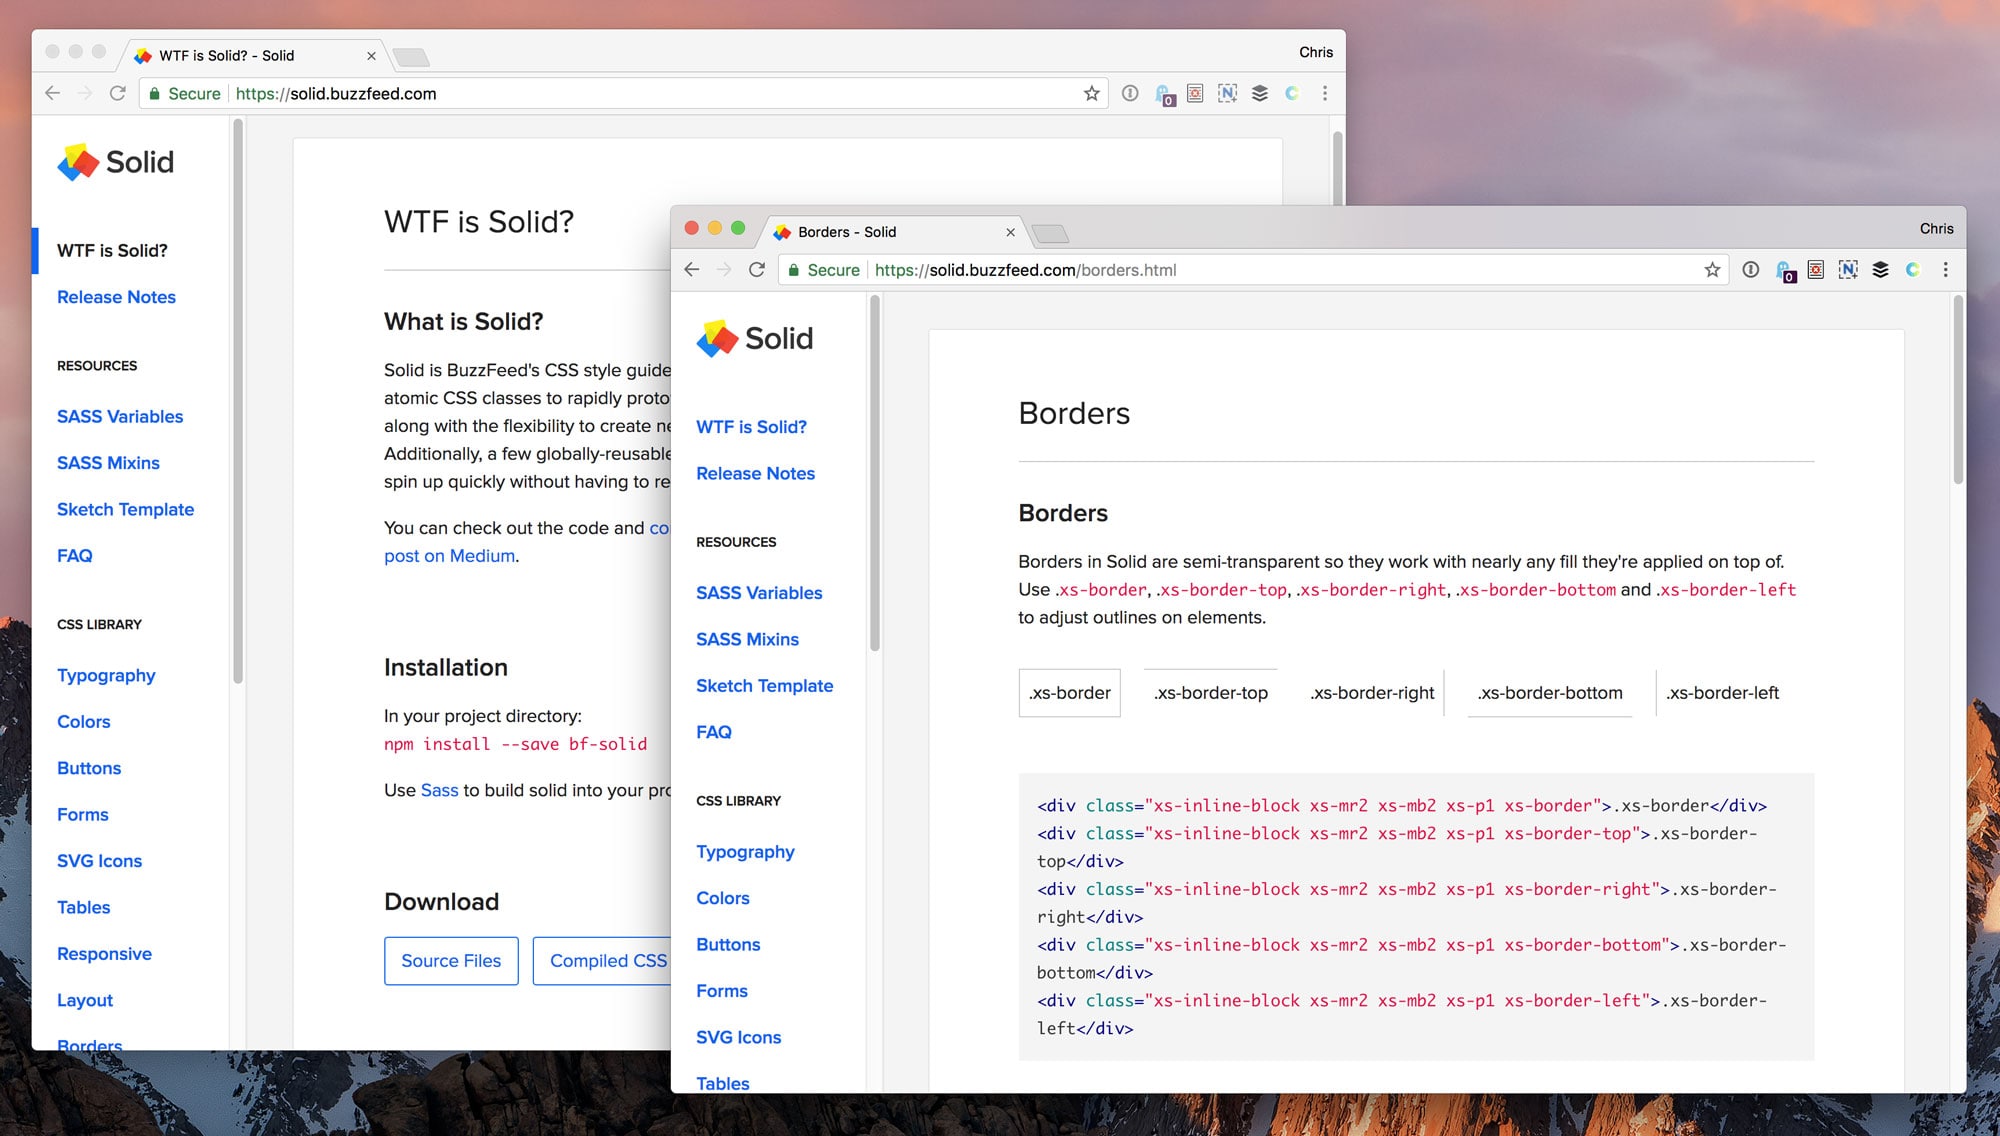Click the star bookmark icon in the WTF window
Screen dimensions: 2000x1136
coord(1091,93)
